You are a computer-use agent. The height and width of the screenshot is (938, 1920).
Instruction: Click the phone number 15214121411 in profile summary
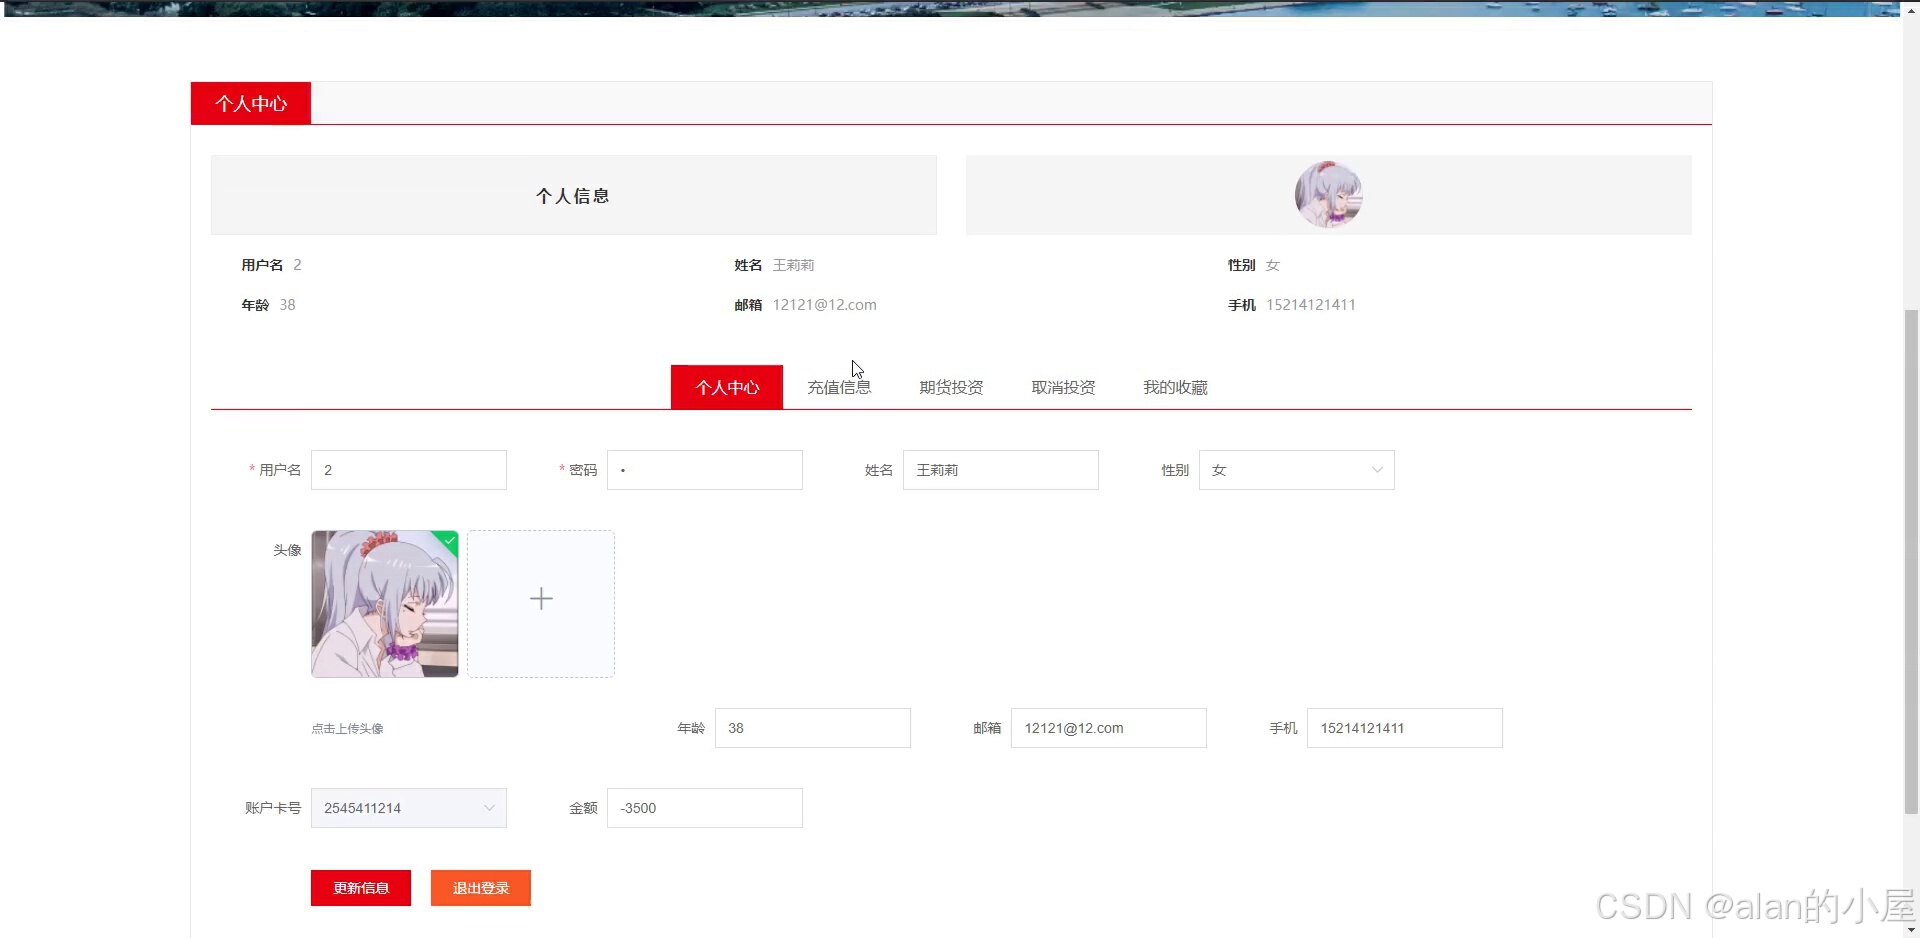pos(1311,305)
